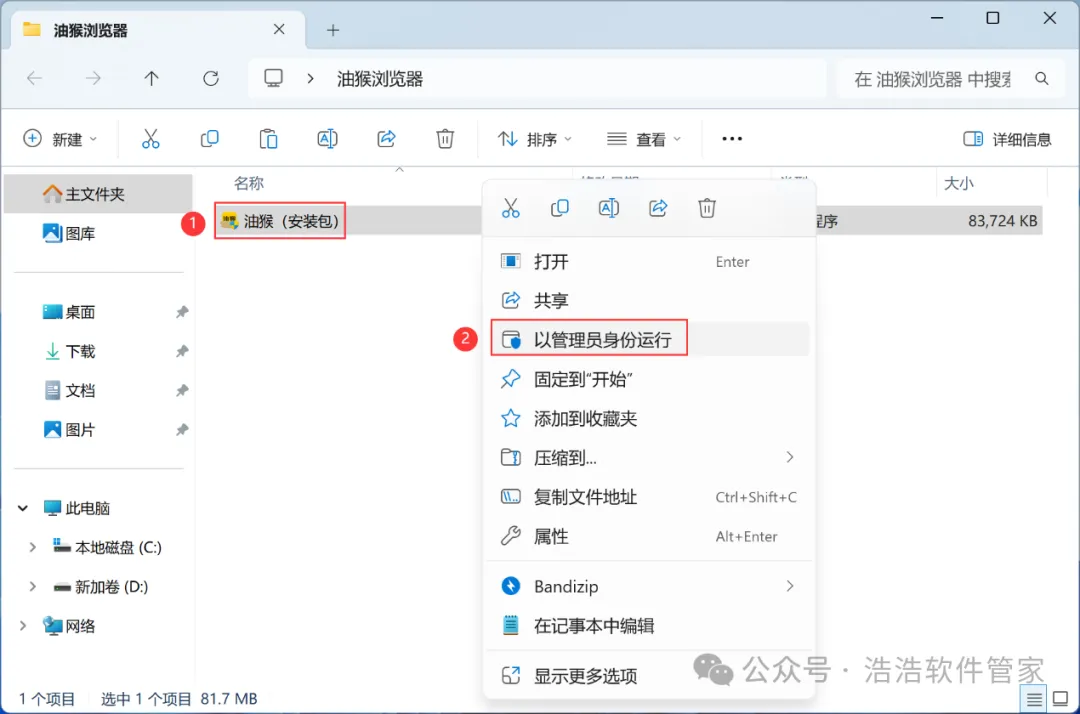Unpin 文档 from quick access
The image size is (1080, 714).
point(182,390)
